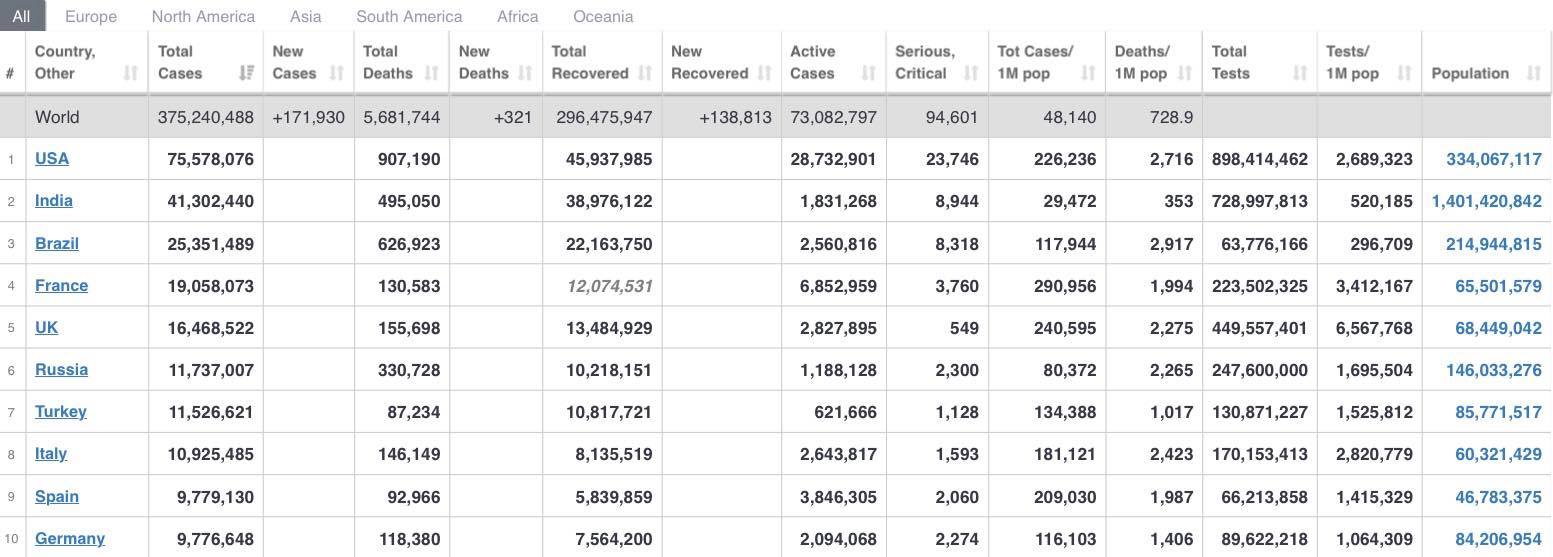Open the Spain country link
The height and width of the screenshot is (557, 1553).
[57, 496]
